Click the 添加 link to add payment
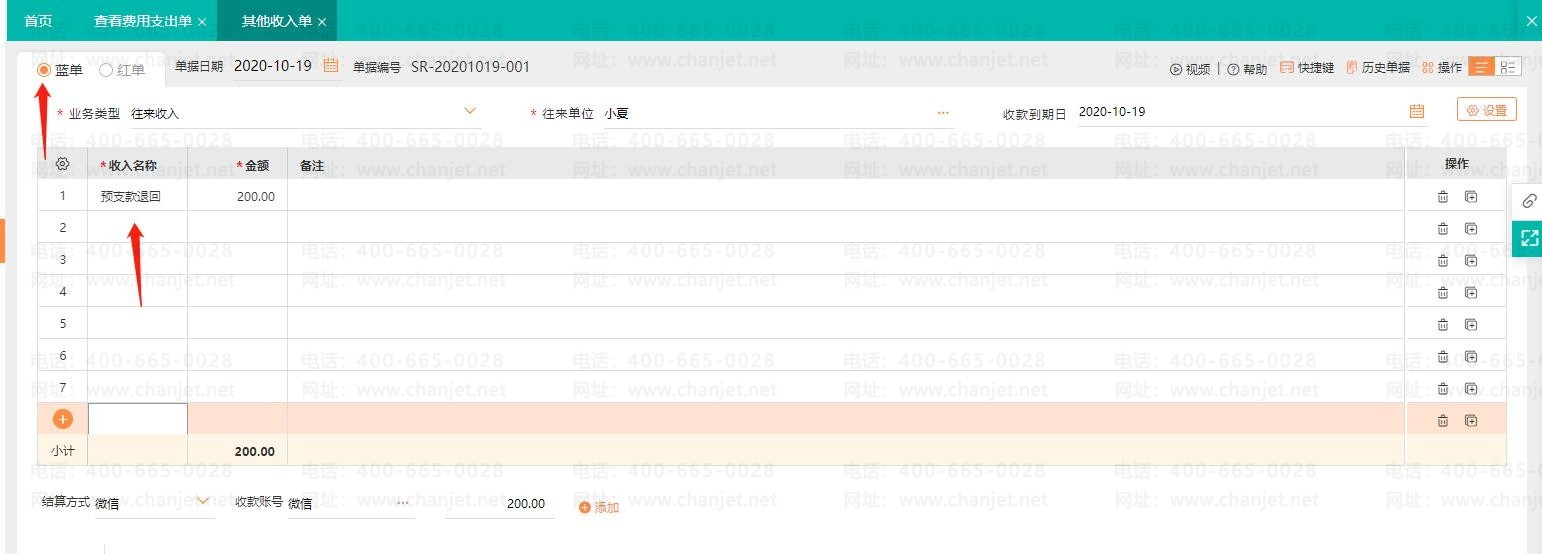The image size is (1542, 554). pyautogui.click(x=599, y=508)
